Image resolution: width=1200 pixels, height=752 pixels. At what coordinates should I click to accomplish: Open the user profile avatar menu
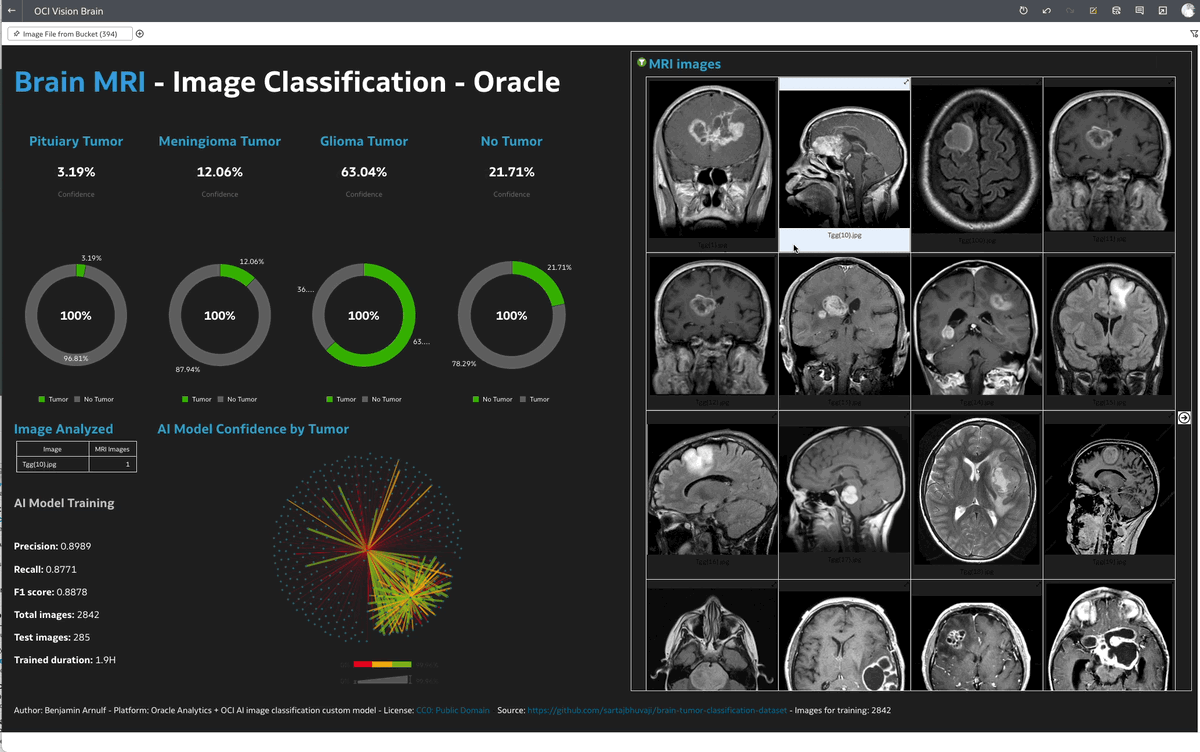pos(1188,10)
